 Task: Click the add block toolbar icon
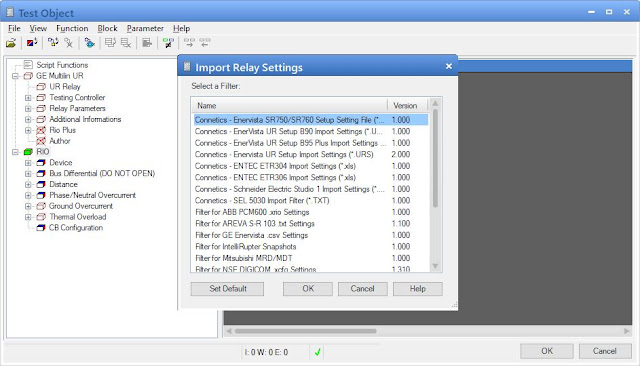click(x=53, y=42)
